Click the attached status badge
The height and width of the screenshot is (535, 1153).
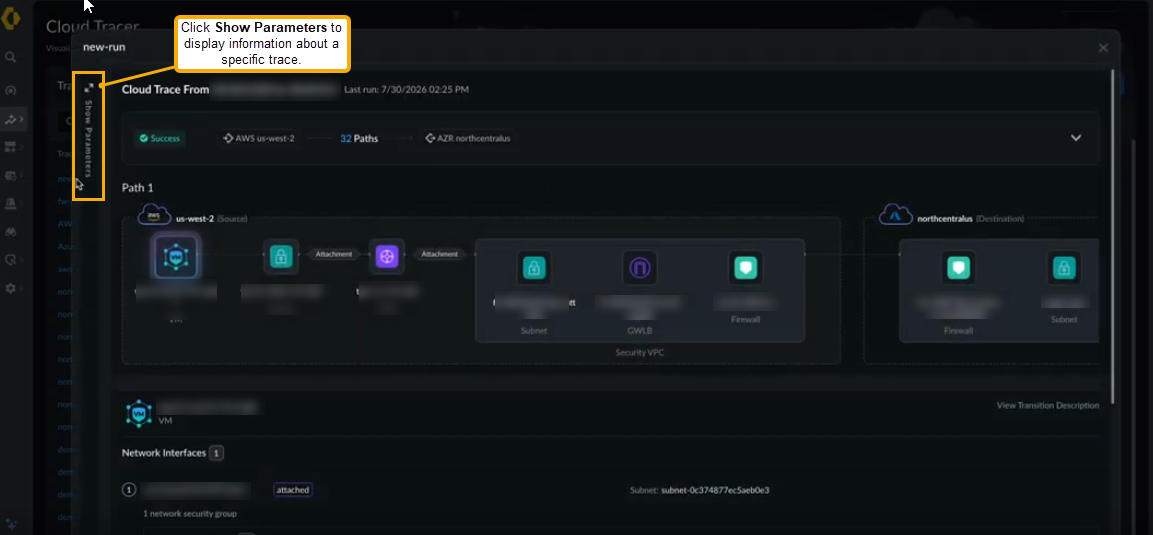[293, 489]
